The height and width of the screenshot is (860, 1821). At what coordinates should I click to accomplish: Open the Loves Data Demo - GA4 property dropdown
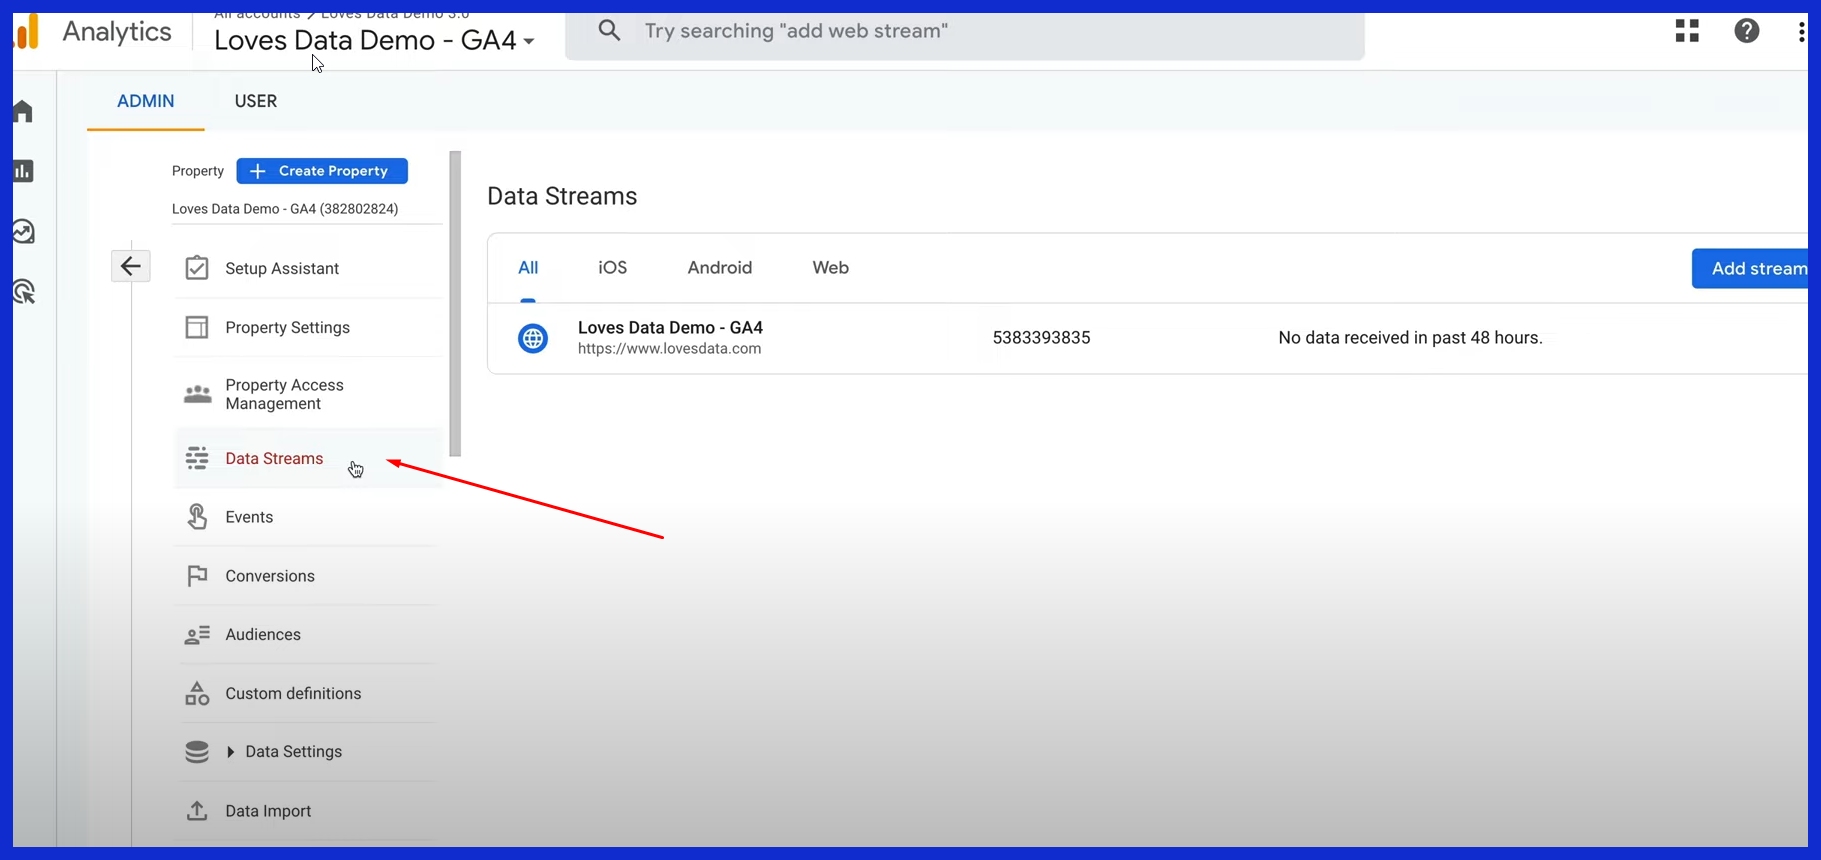coord(374,40)
